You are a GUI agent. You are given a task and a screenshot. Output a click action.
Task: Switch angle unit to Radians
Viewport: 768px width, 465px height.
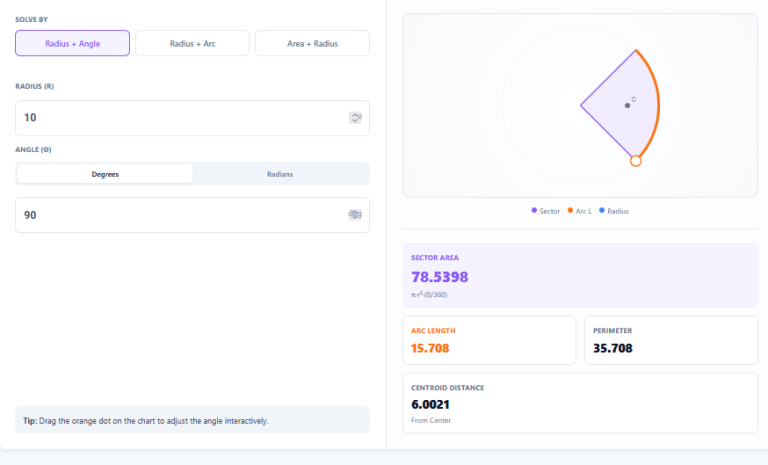click(x=280, y=174)
